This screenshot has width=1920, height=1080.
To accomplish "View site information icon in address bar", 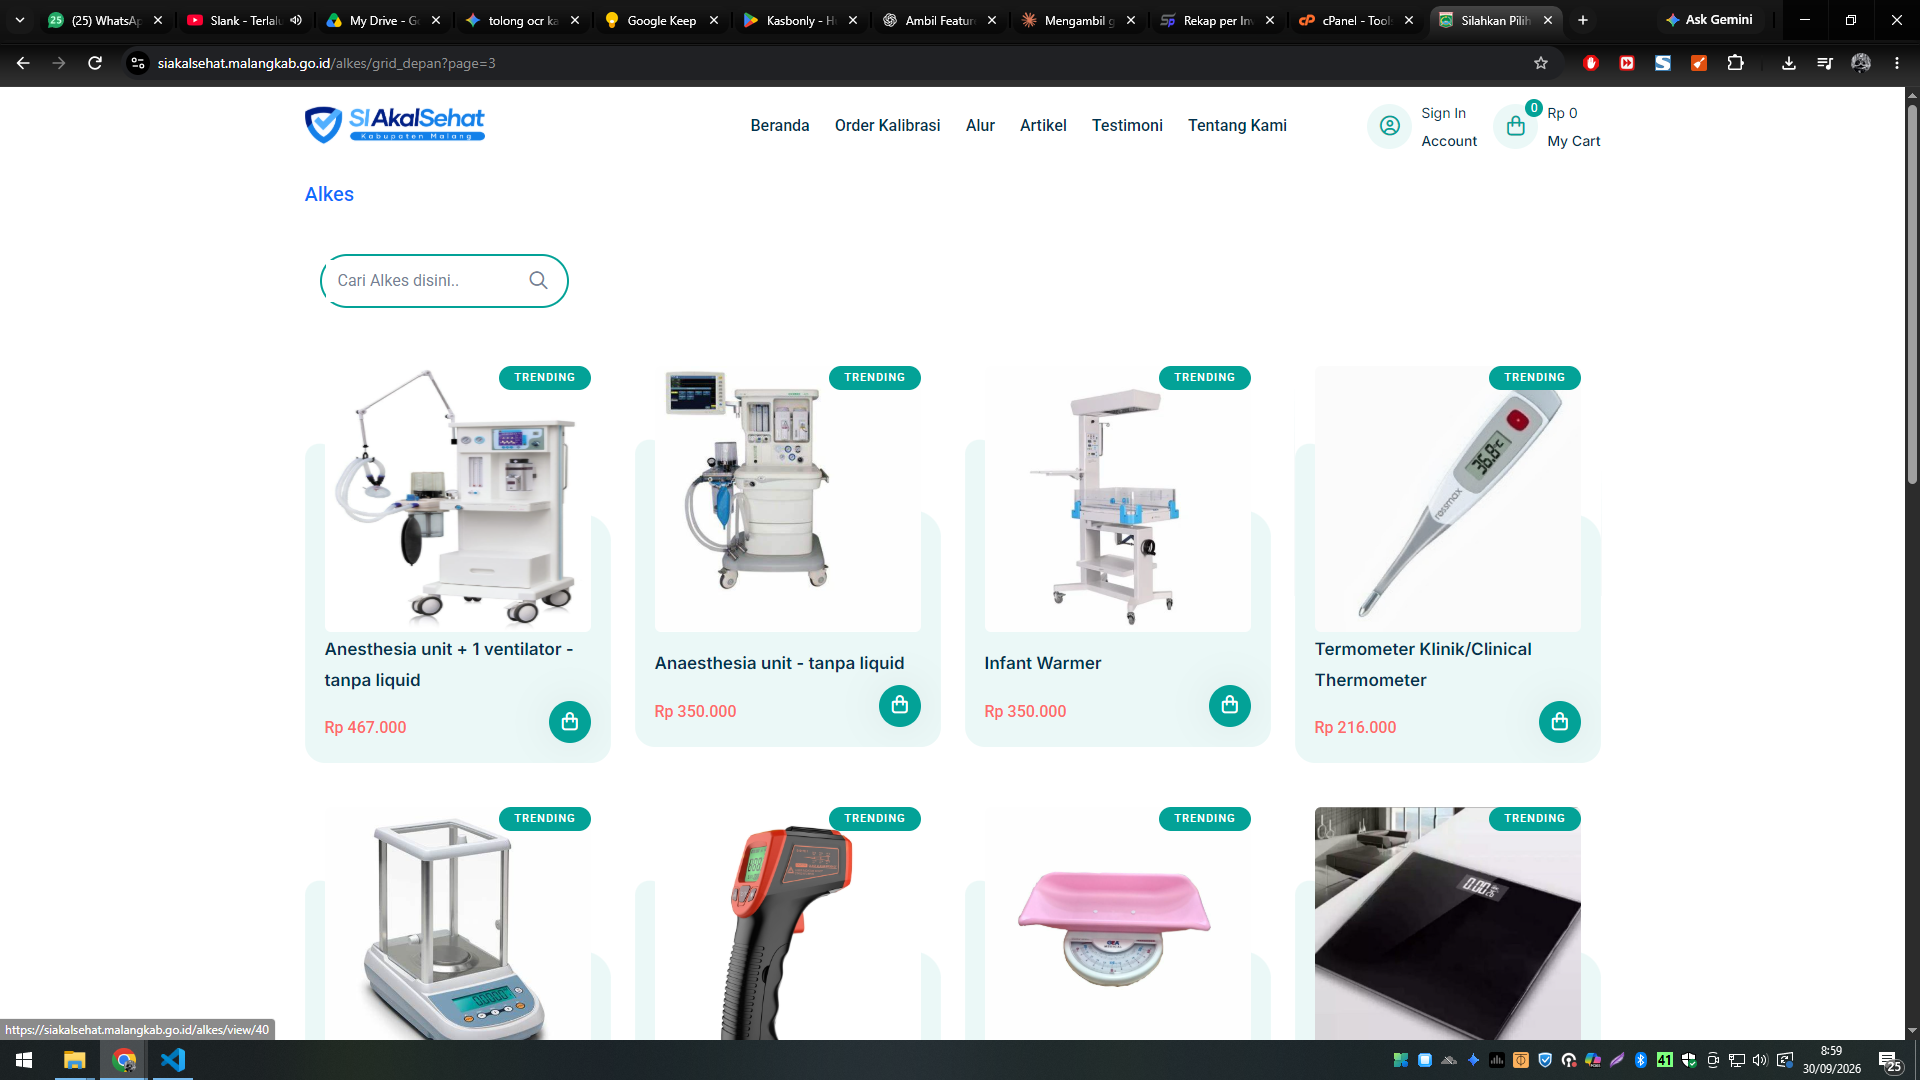I will [x=138, y=63].
